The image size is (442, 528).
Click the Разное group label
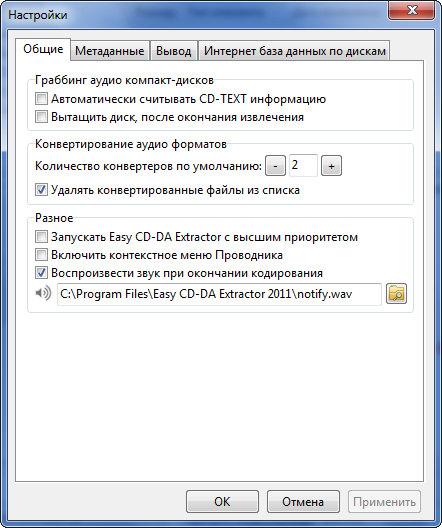[54, 218]
